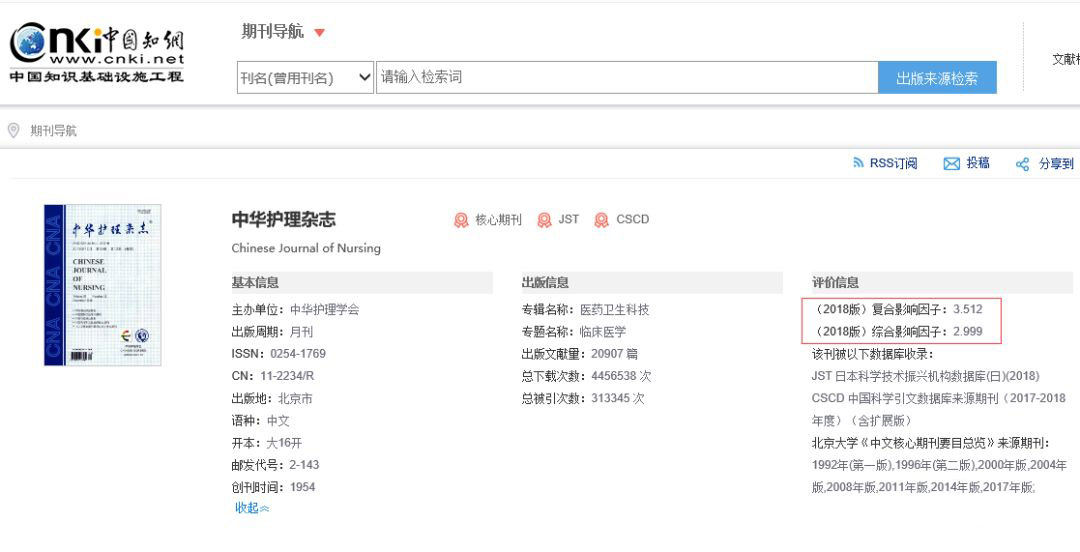The height and width of the screenshot is (552, 1080).
Task: Collapse details with the 收起 link
Action: point(252,508)
